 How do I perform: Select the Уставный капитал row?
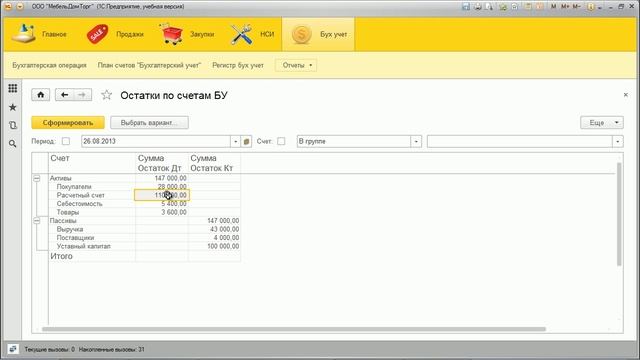[x=84, y=247]
